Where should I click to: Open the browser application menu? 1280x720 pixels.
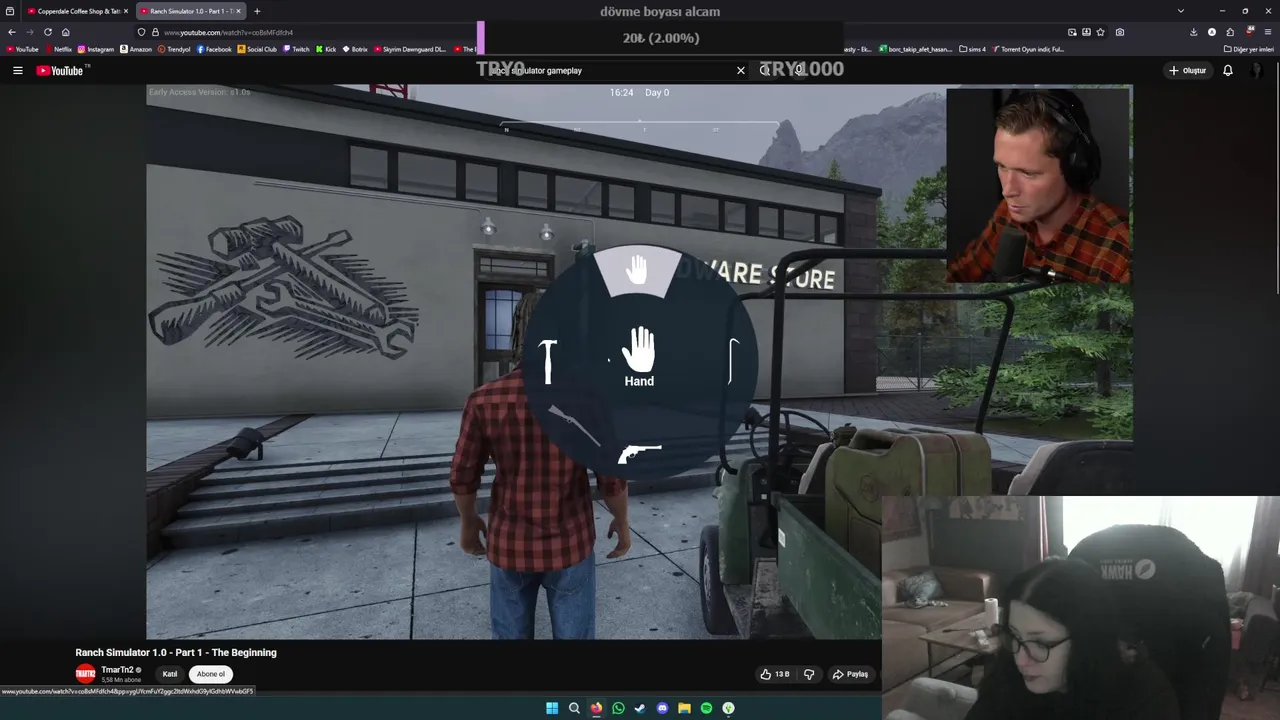point(1268,32)
